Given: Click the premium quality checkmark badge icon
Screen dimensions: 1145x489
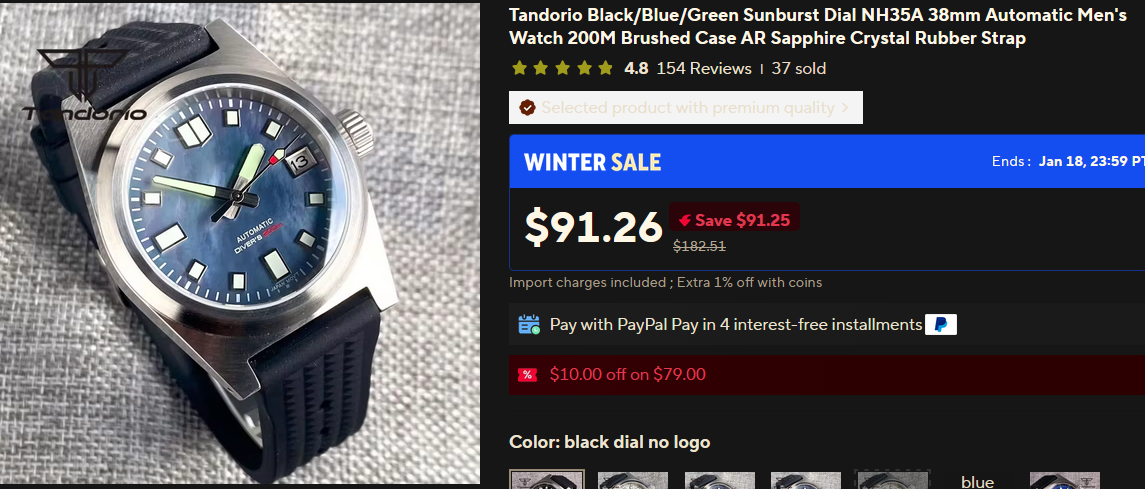Looking at the screenshot, I should [x=527, y=108].
